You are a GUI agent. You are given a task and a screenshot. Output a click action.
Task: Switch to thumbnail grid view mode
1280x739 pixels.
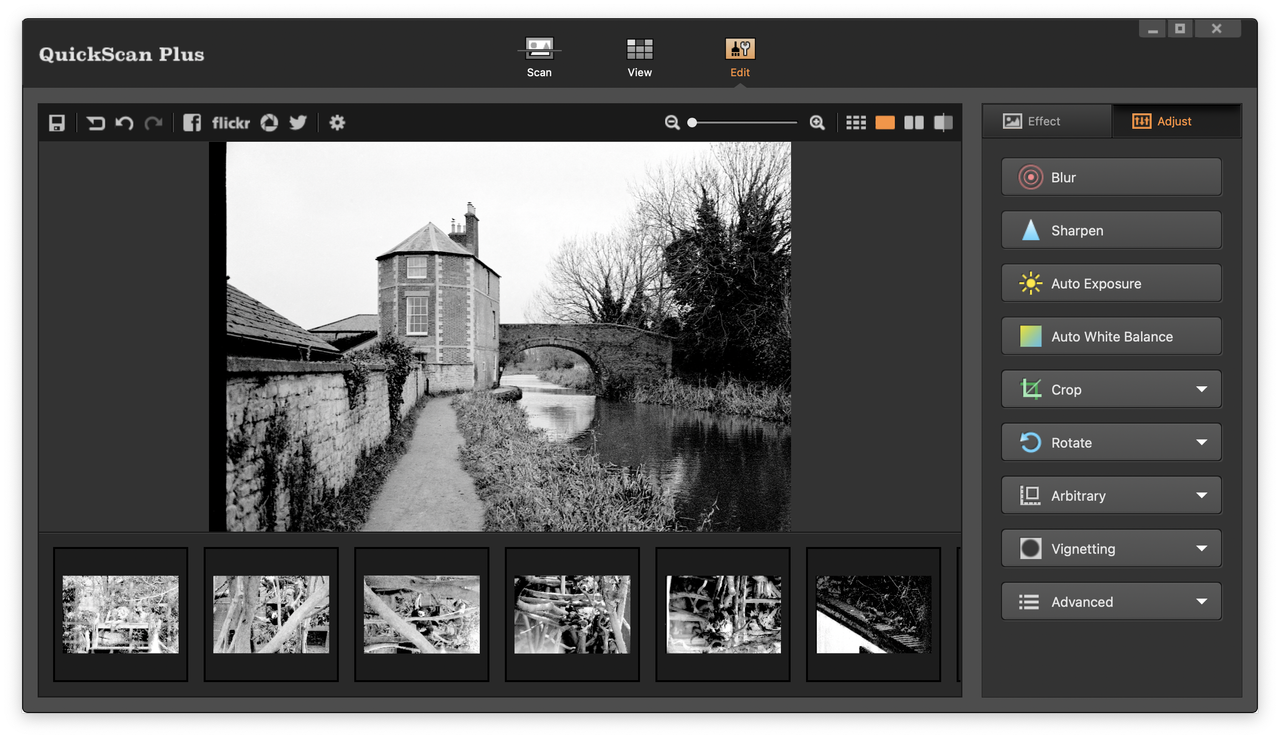tap(856, 122)
